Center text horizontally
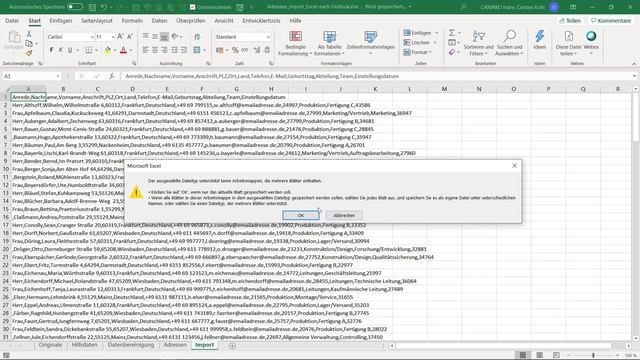Viewport: 640px width, 360px height. coord(155,50)
